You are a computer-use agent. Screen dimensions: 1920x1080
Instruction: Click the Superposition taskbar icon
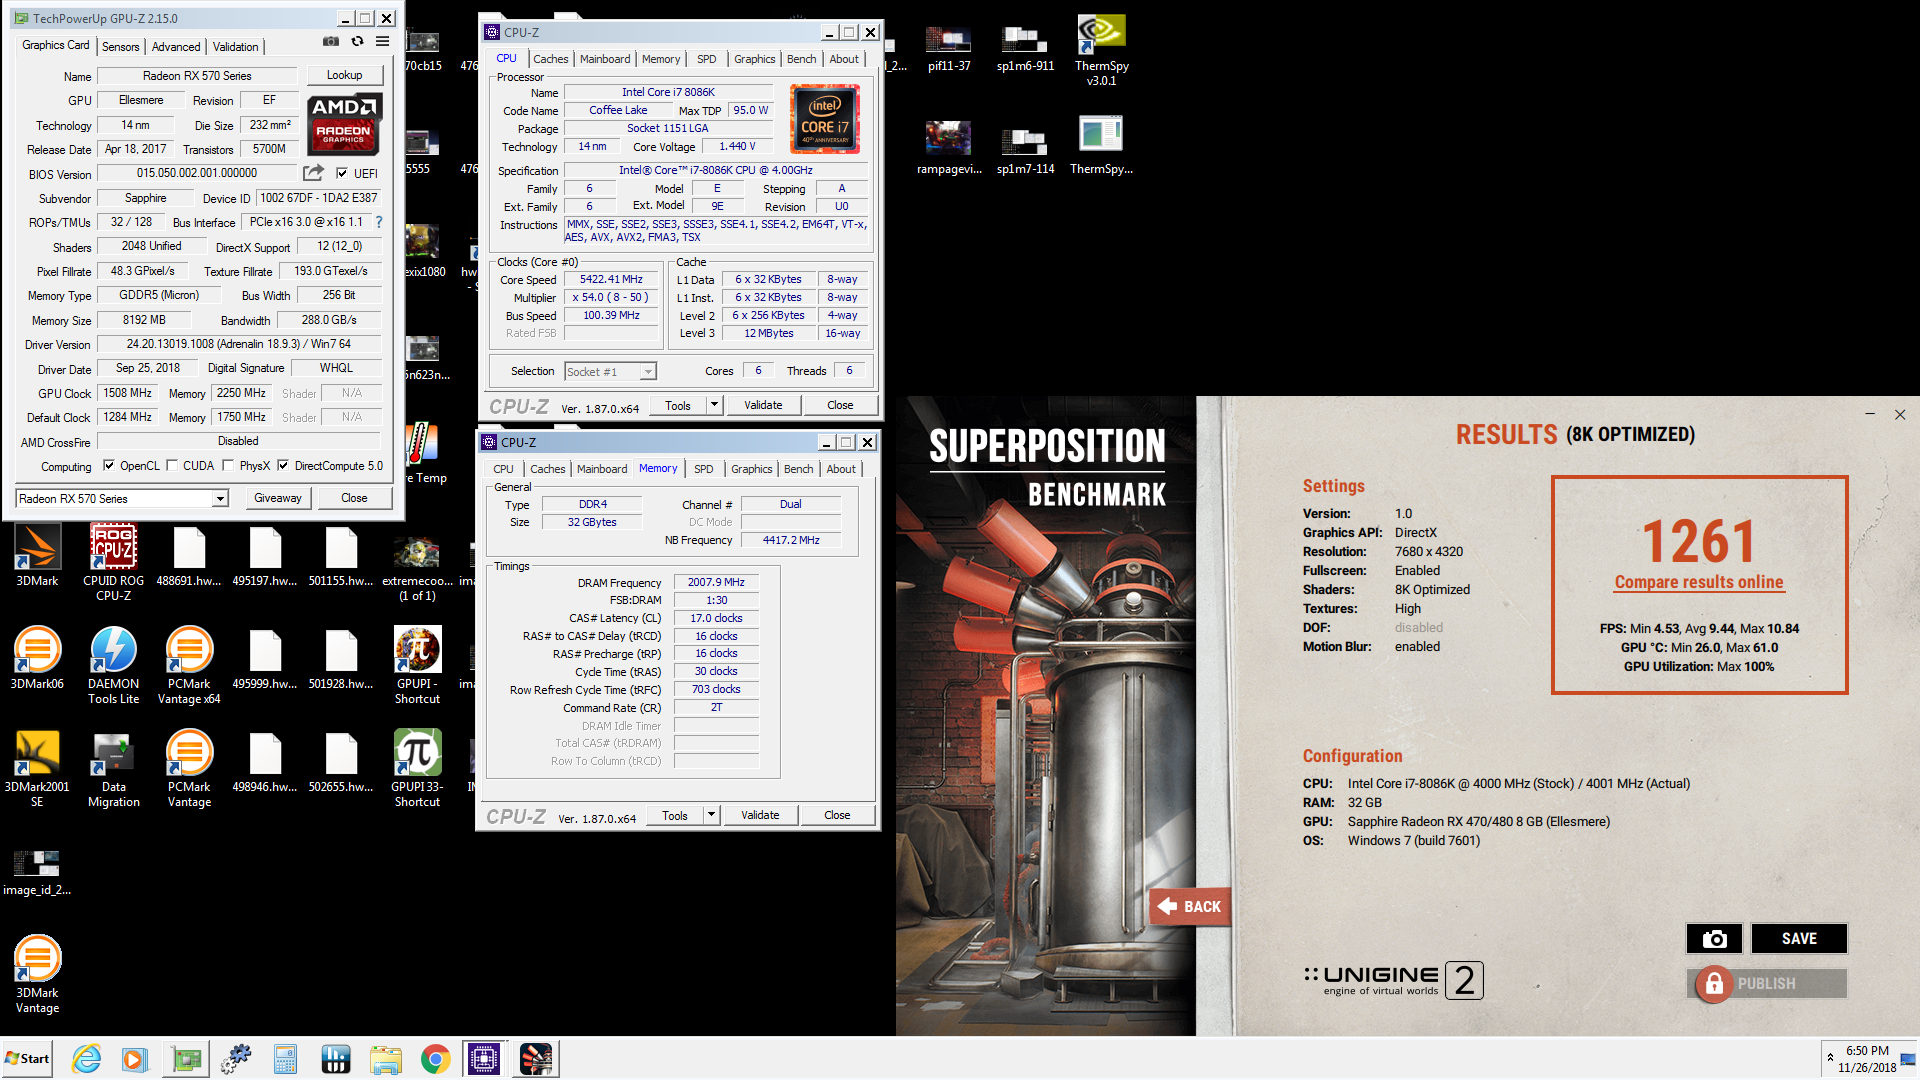tap(536, 1058)
